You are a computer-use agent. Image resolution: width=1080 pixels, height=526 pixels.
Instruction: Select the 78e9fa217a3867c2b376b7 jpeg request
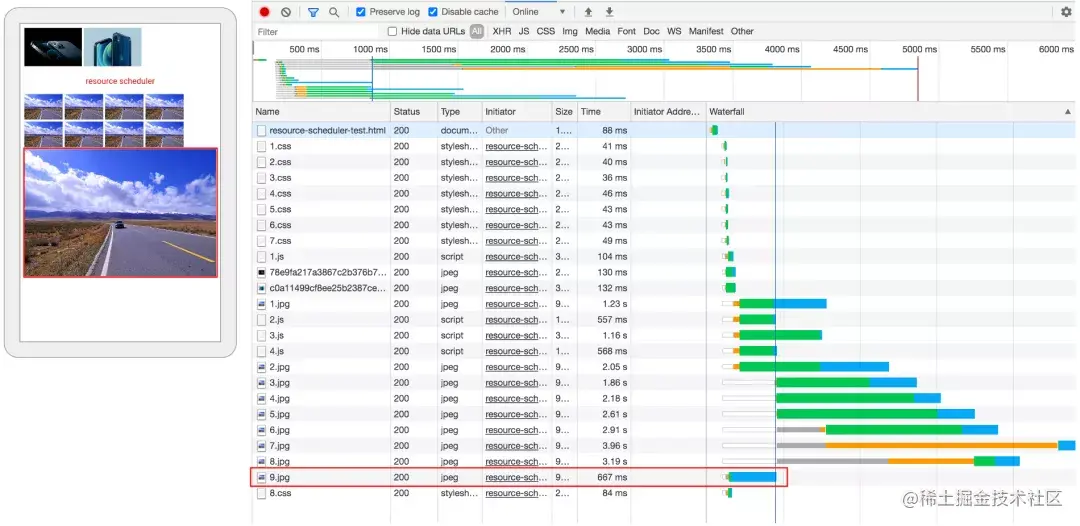[664, 273]
